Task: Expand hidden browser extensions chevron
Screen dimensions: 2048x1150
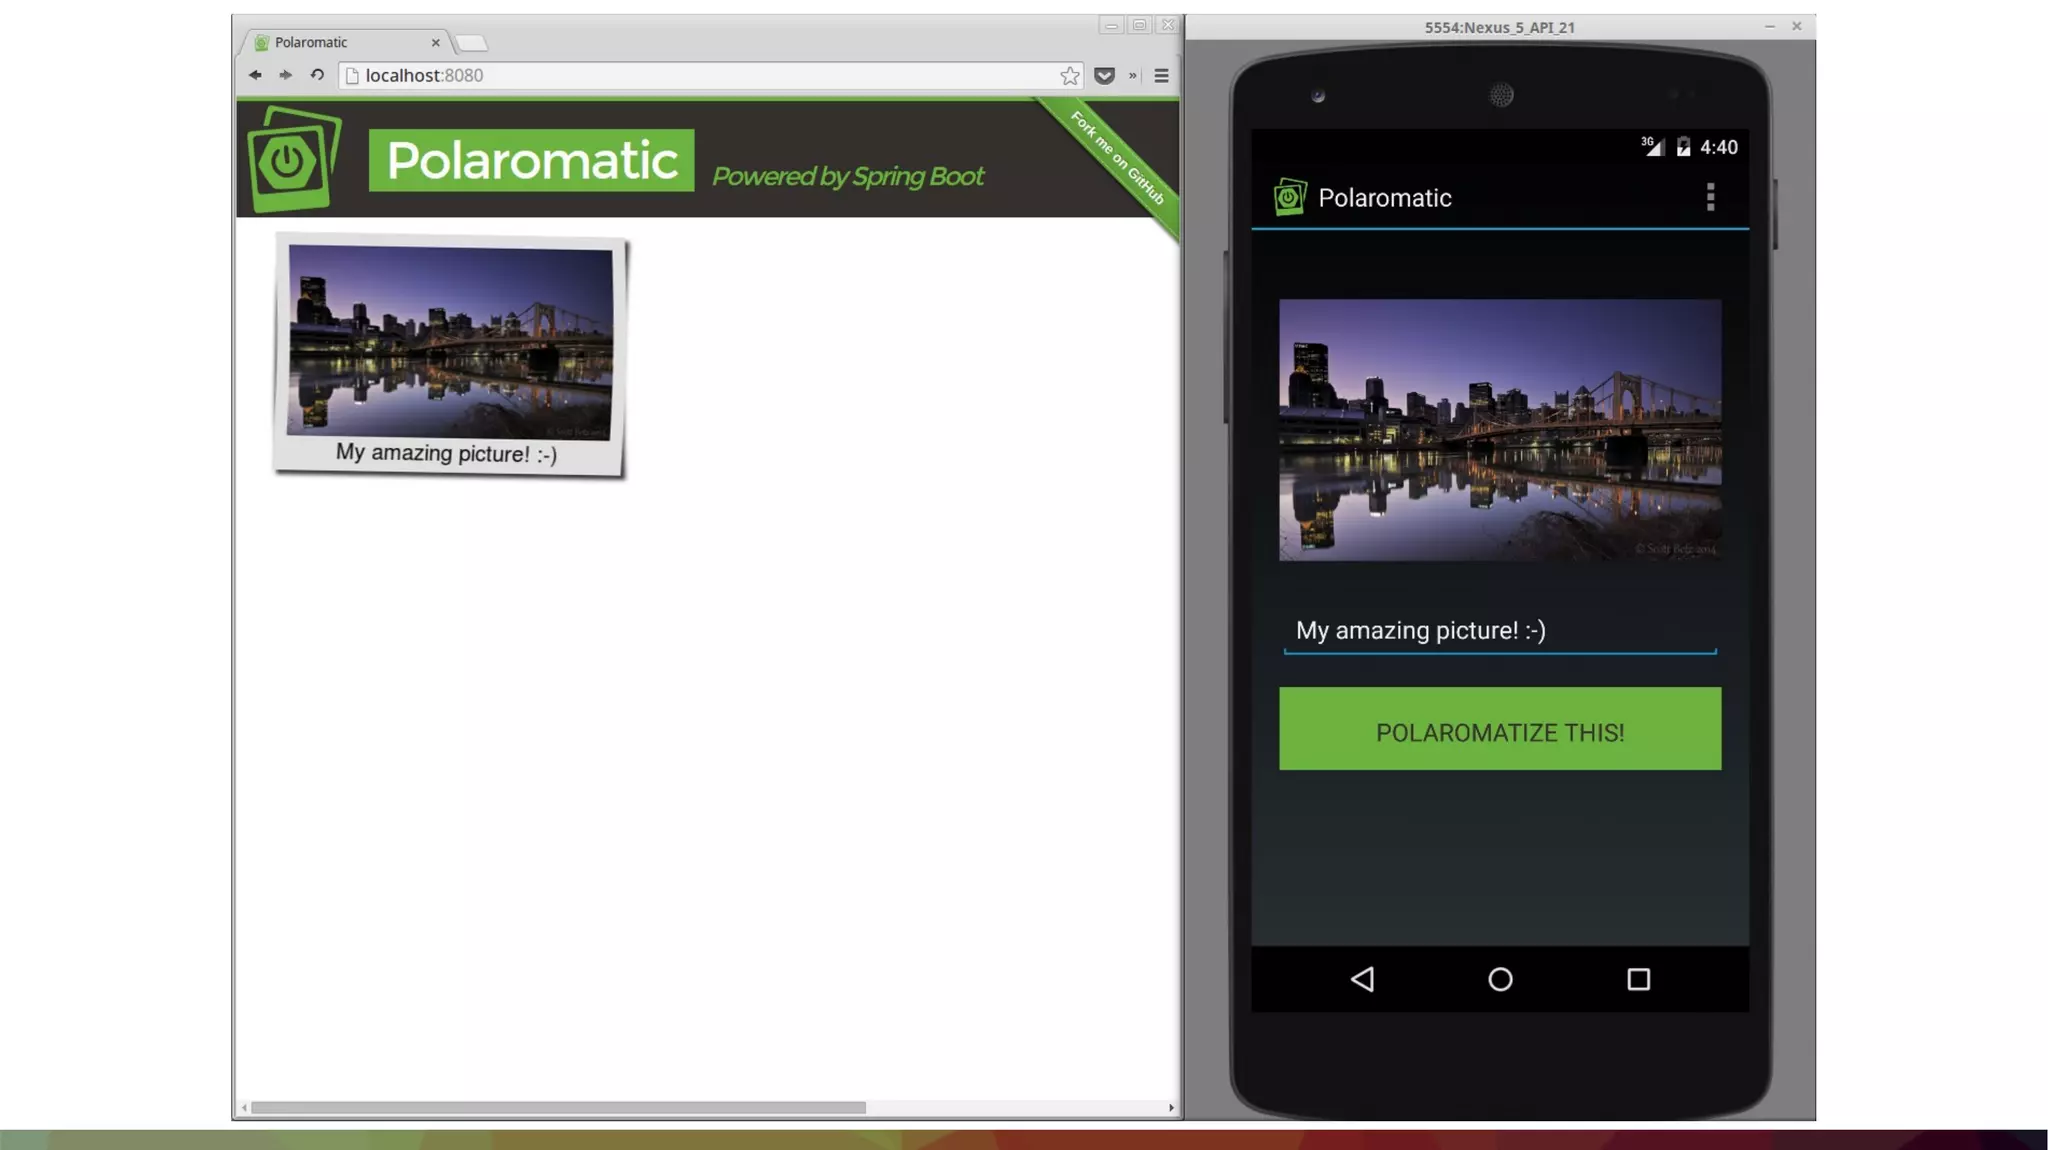Action: 1133,76
